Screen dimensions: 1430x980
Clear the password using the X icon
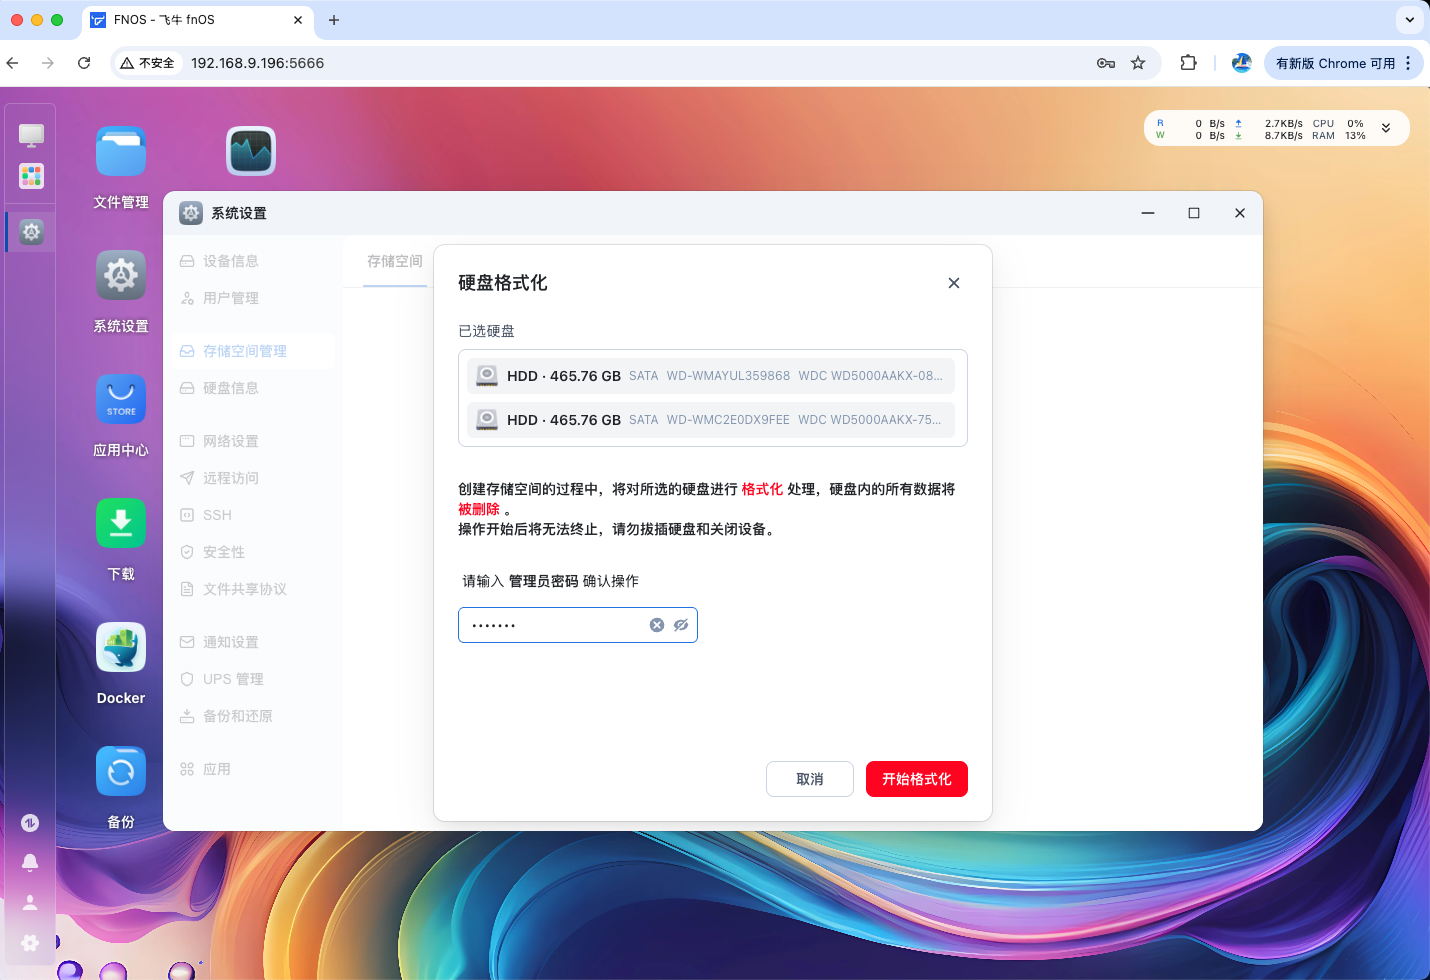pos(657,624)
